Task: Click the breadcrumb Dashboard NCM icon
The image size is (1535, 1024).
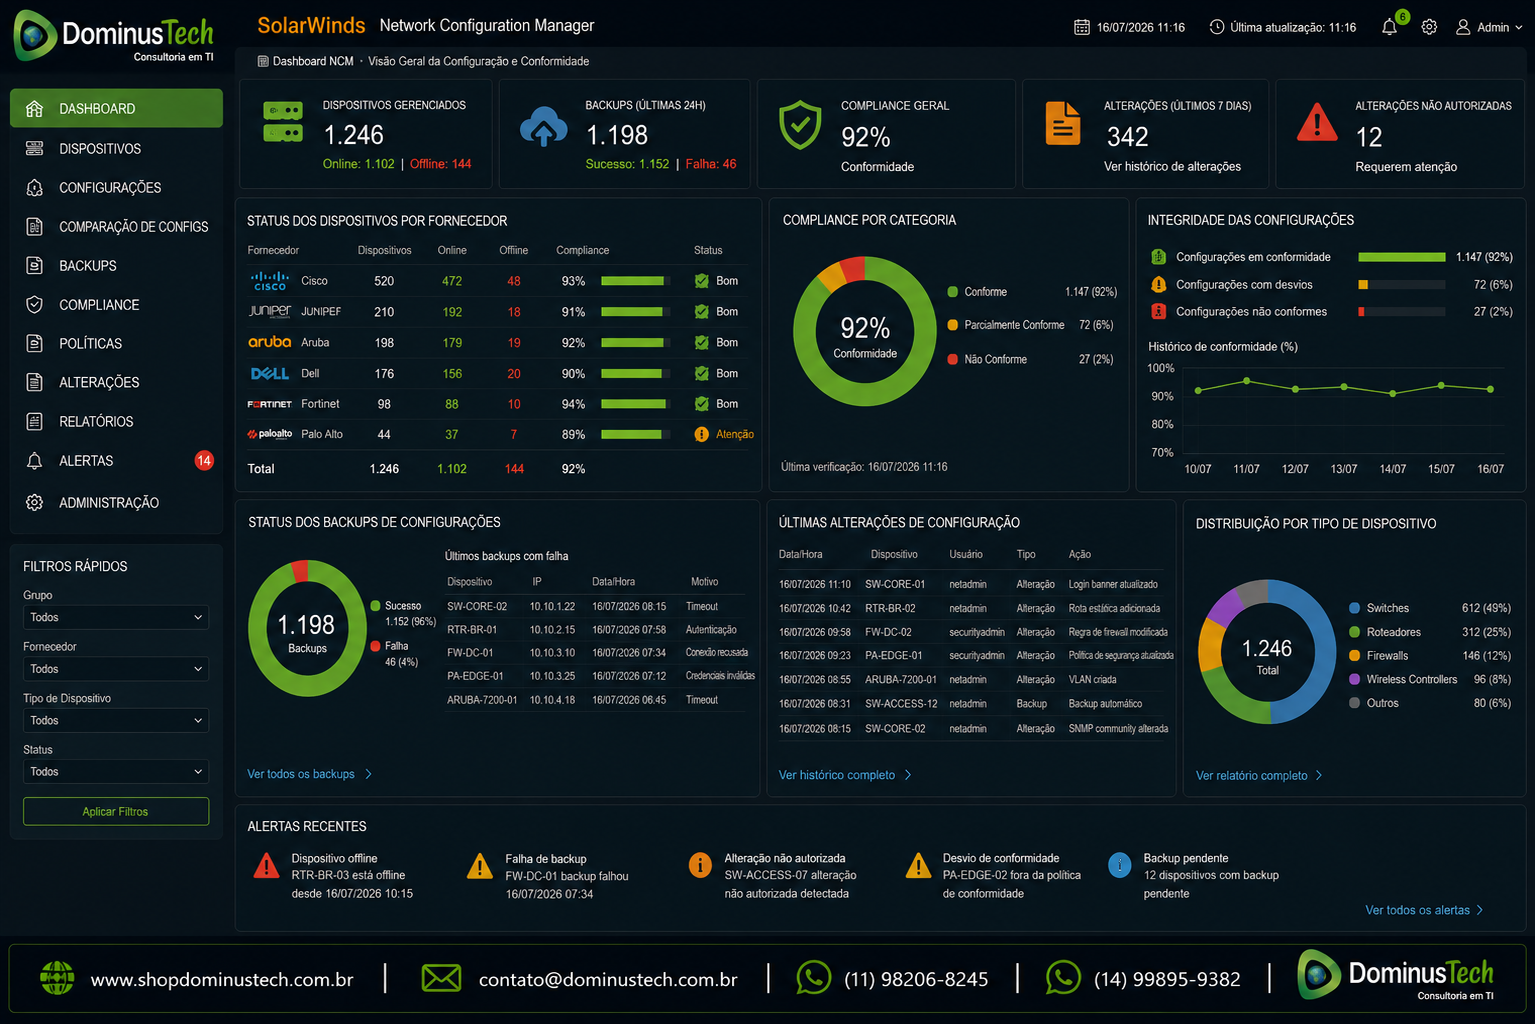Action: click(x=263, y=61)
